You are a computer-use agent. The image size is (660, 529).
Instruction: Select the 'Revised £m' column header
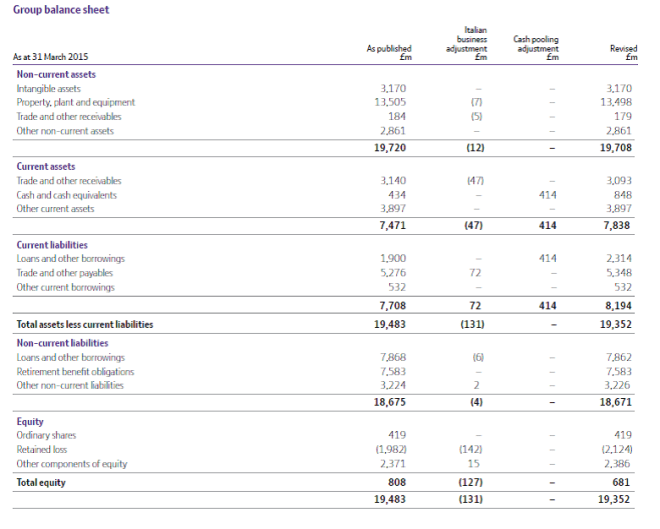coord(623,52)
